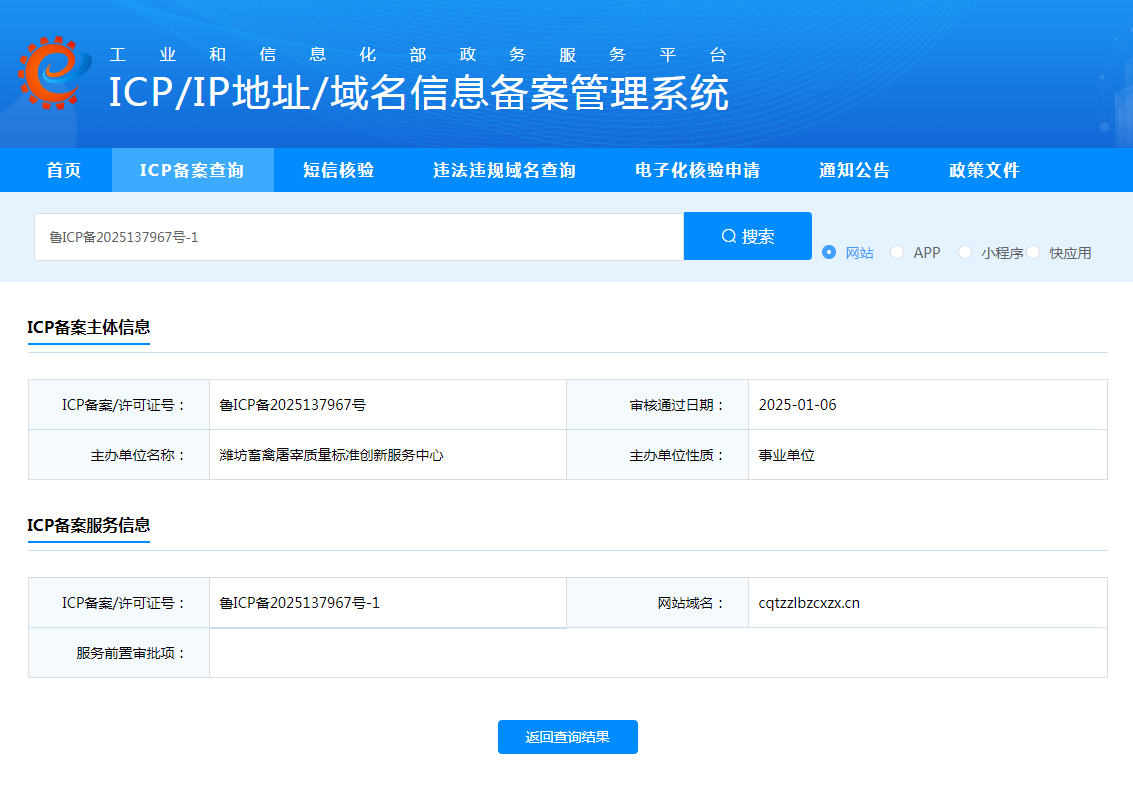Click the ICP备案服务信息 section heading
Screen dimensions: 1133x788
coord(89,525)
